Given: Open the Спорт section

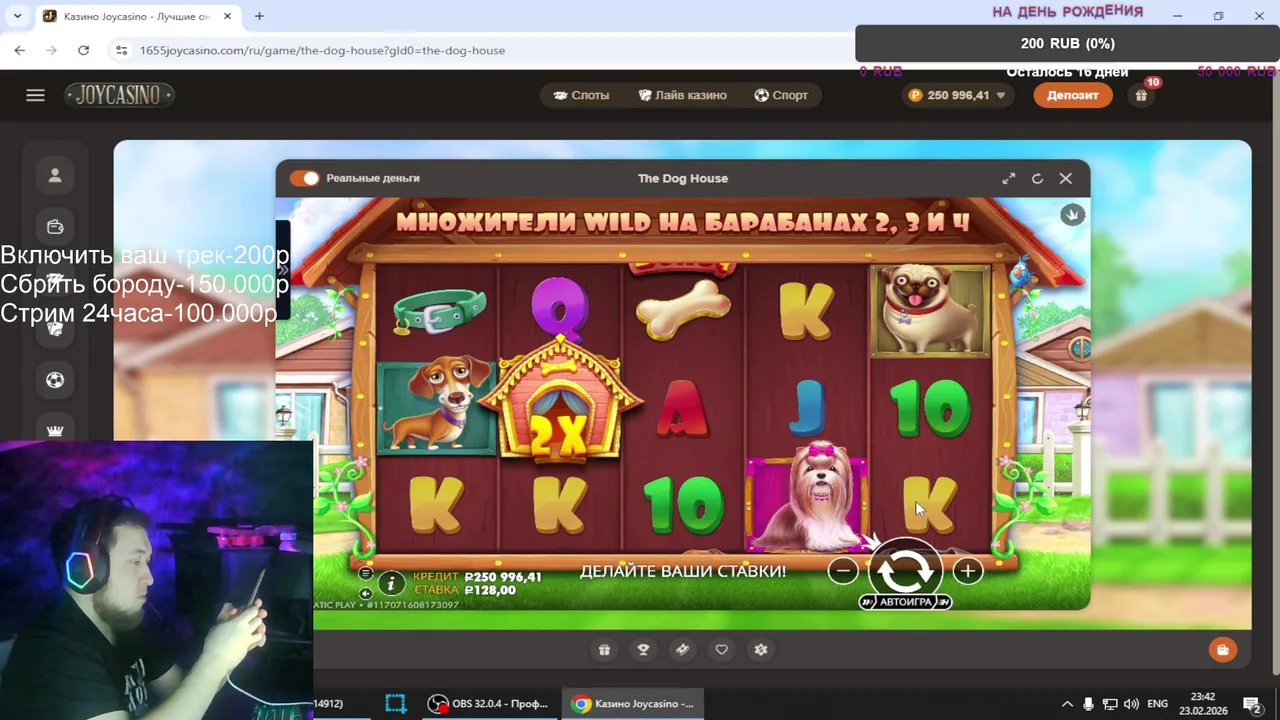Looking at the screenshot, I should click(x=781, y=95).
